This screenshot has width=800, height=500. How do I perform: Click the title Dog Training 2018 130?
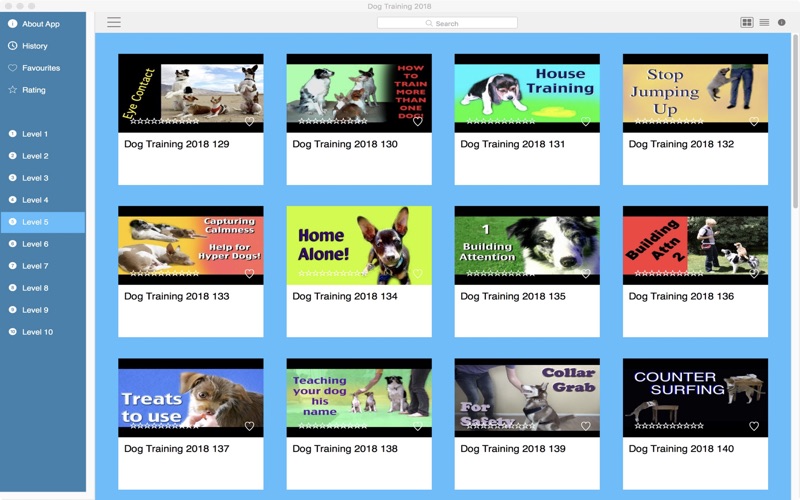click(345, 144)
